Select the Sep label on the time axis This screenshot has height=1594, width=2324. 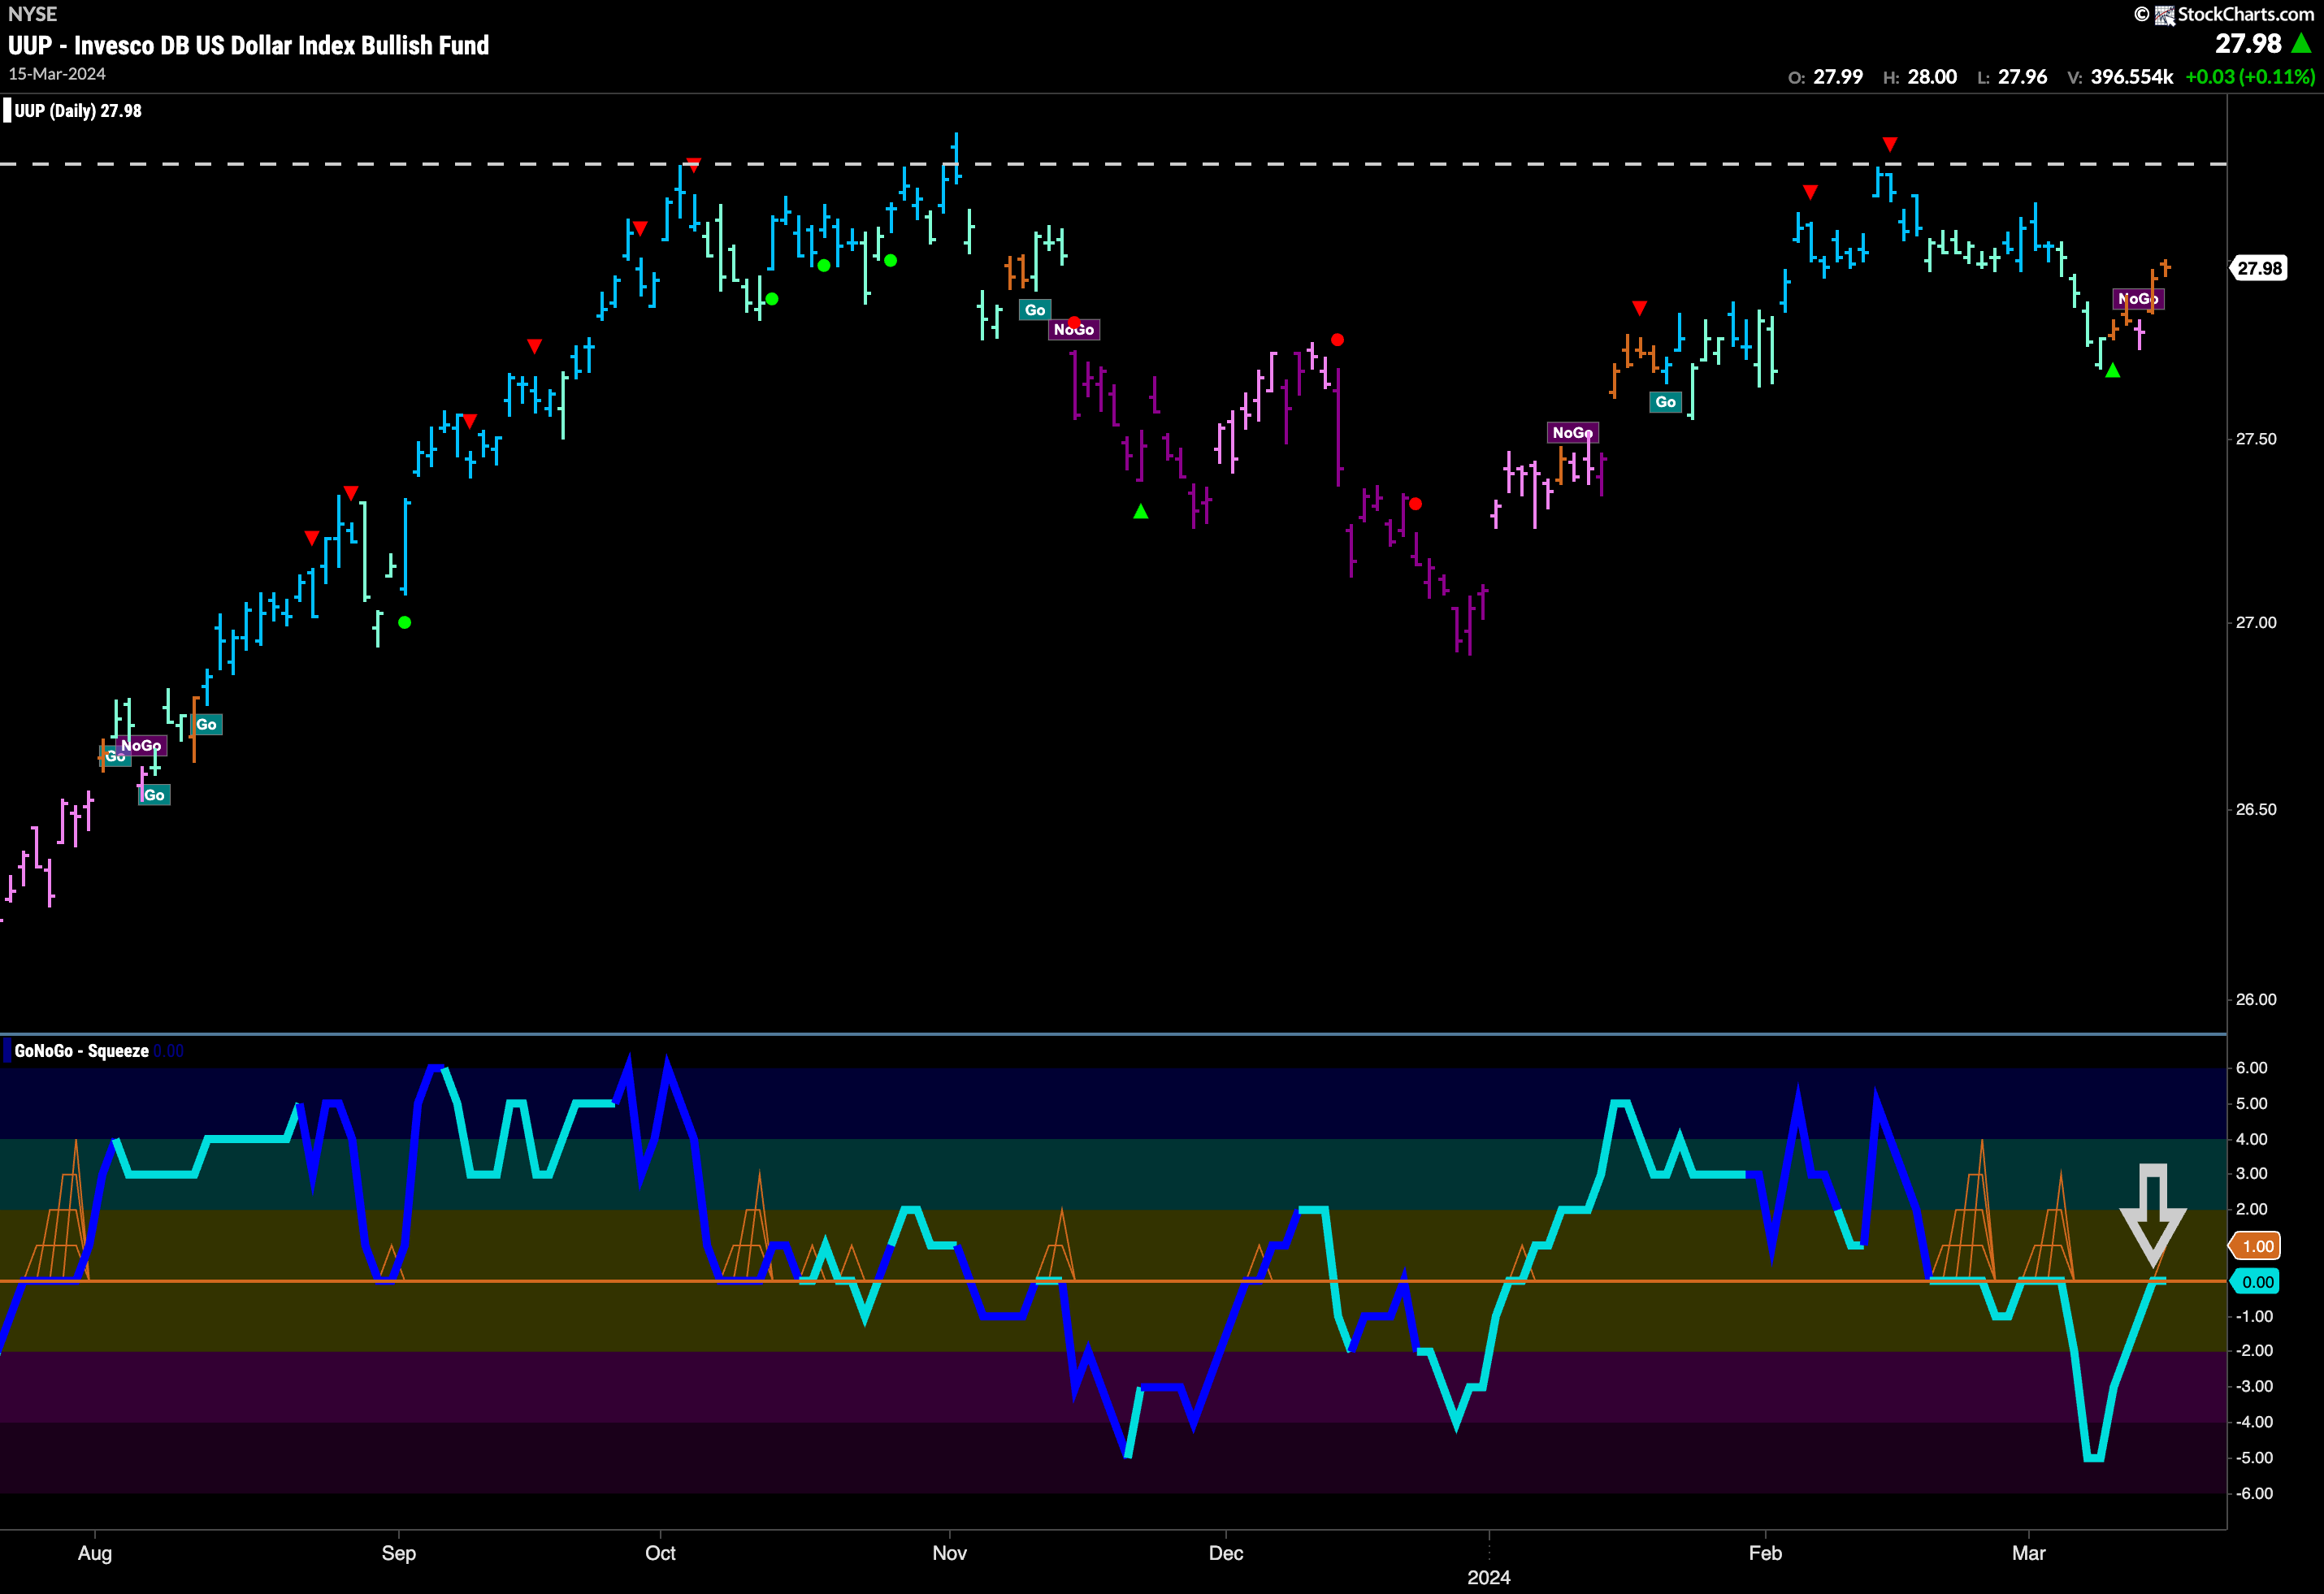tap(398, 1553)
